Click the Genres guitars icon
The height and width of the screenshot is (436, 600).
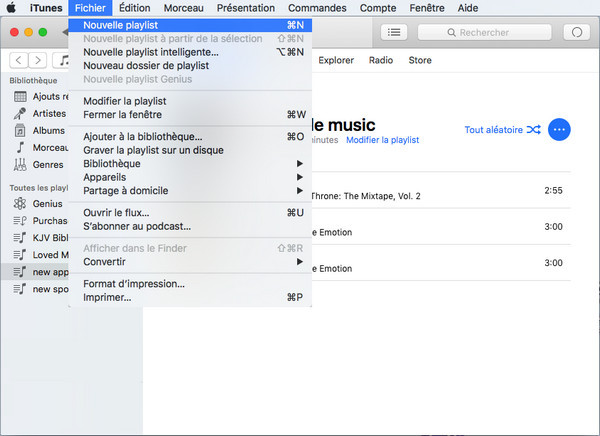[20, 165]
